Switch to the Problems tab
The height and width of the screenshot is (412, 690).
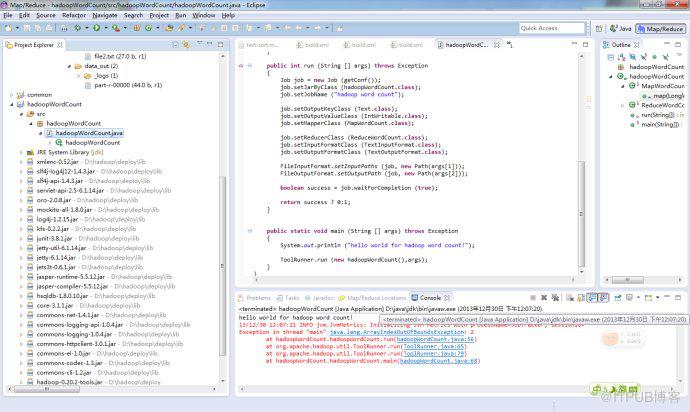(x=254, y=298)
